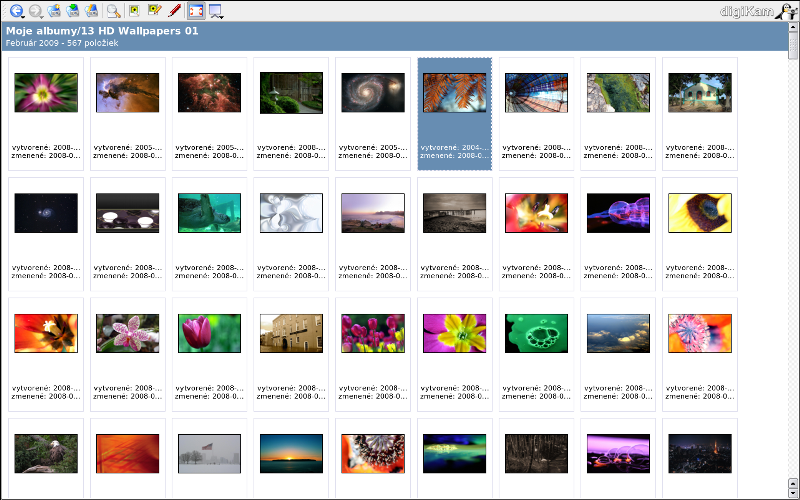Screen dimensions: 800x500
Task: Select the sunset over sea horizon thumbnail
Action: [x=291, y=454]
